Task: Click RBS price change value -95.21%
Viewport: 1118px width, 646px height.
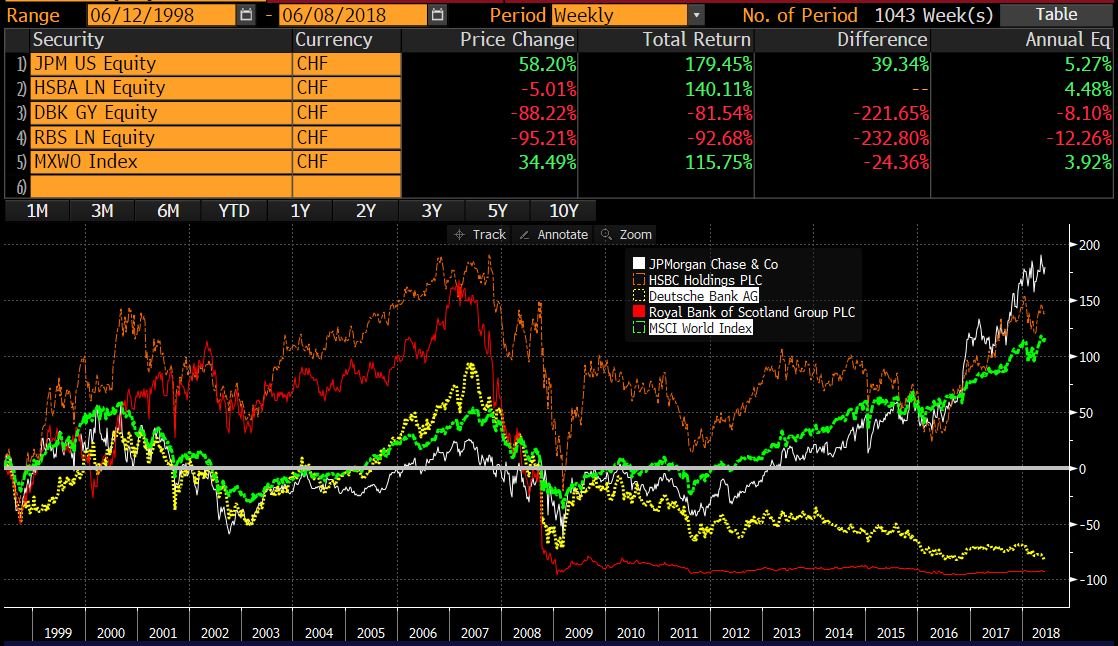Action: [543, 138]
